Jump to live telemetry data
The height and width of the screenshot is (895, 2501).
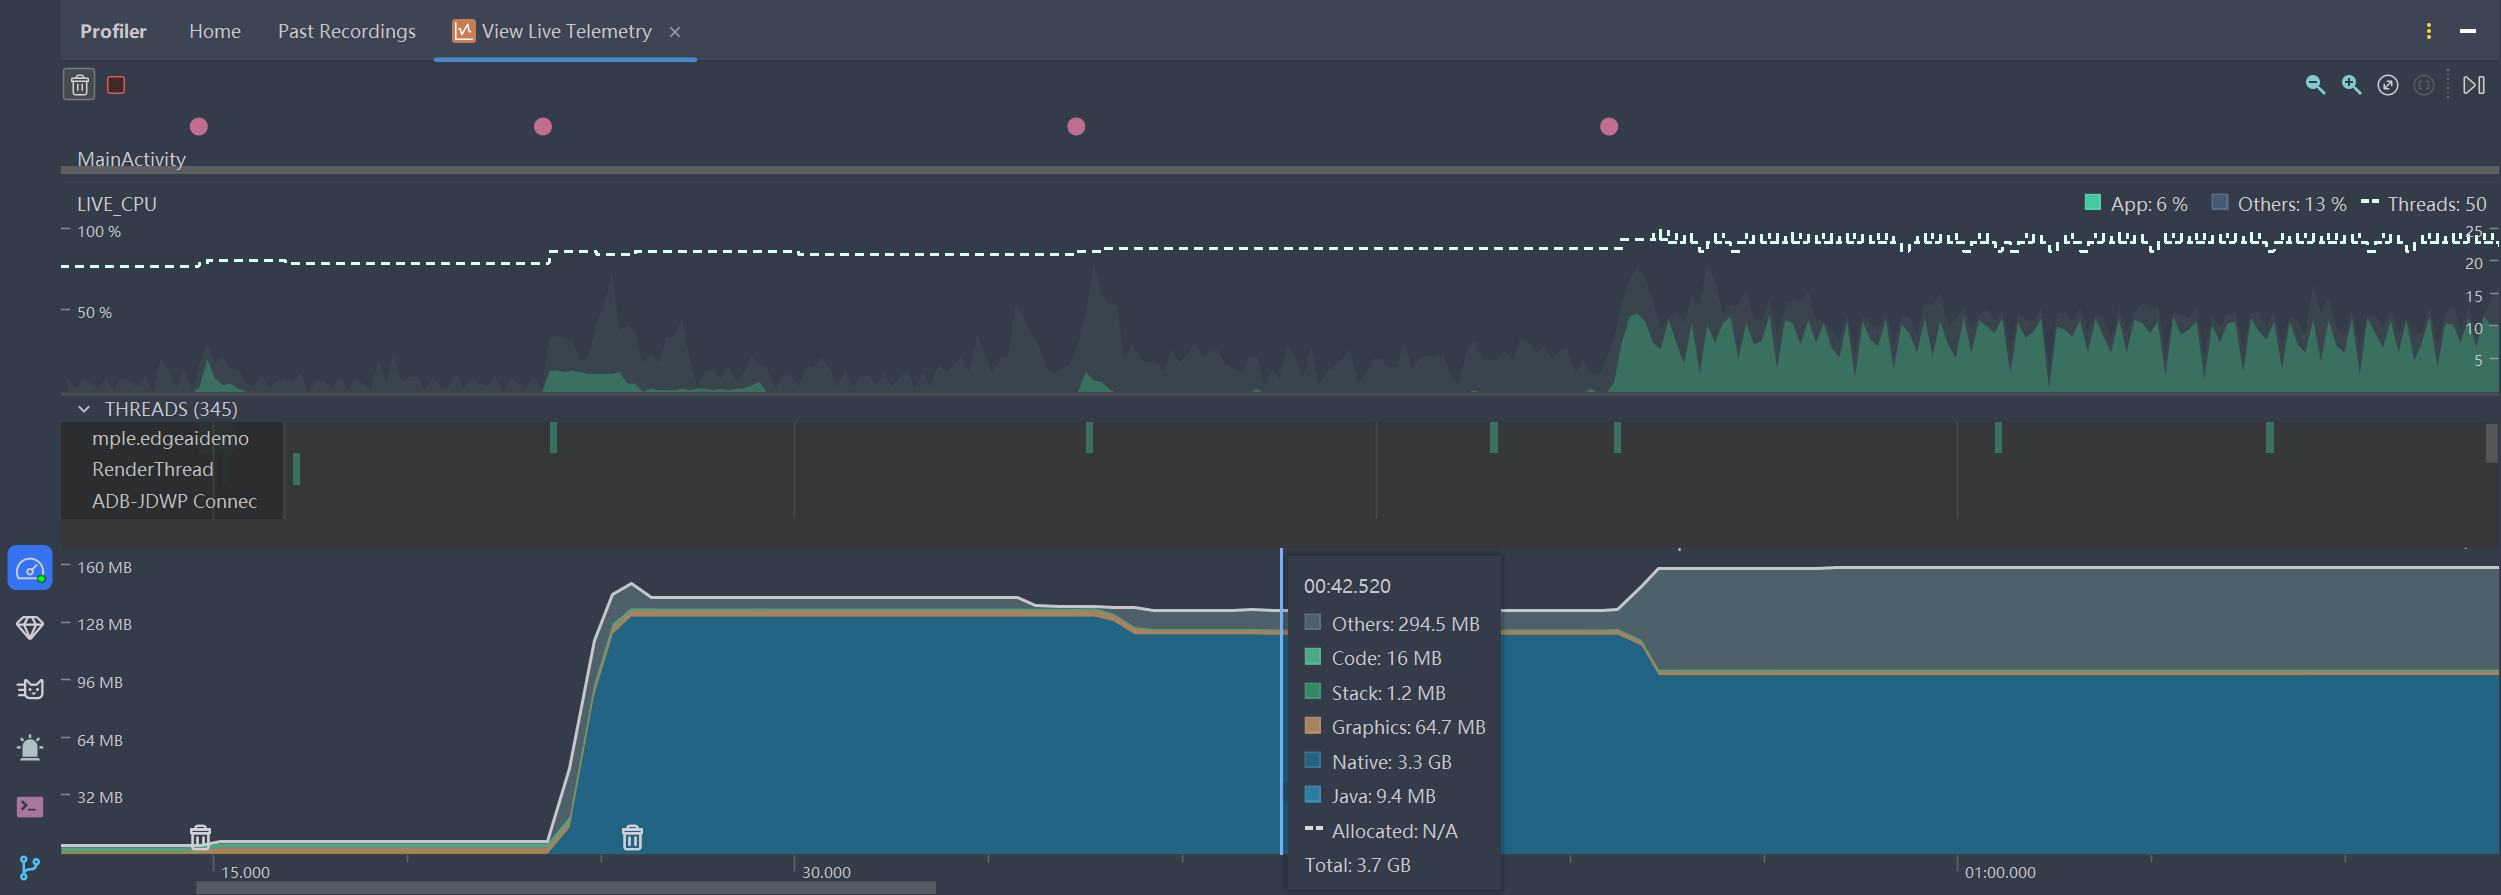click(x=2473, y=85)
